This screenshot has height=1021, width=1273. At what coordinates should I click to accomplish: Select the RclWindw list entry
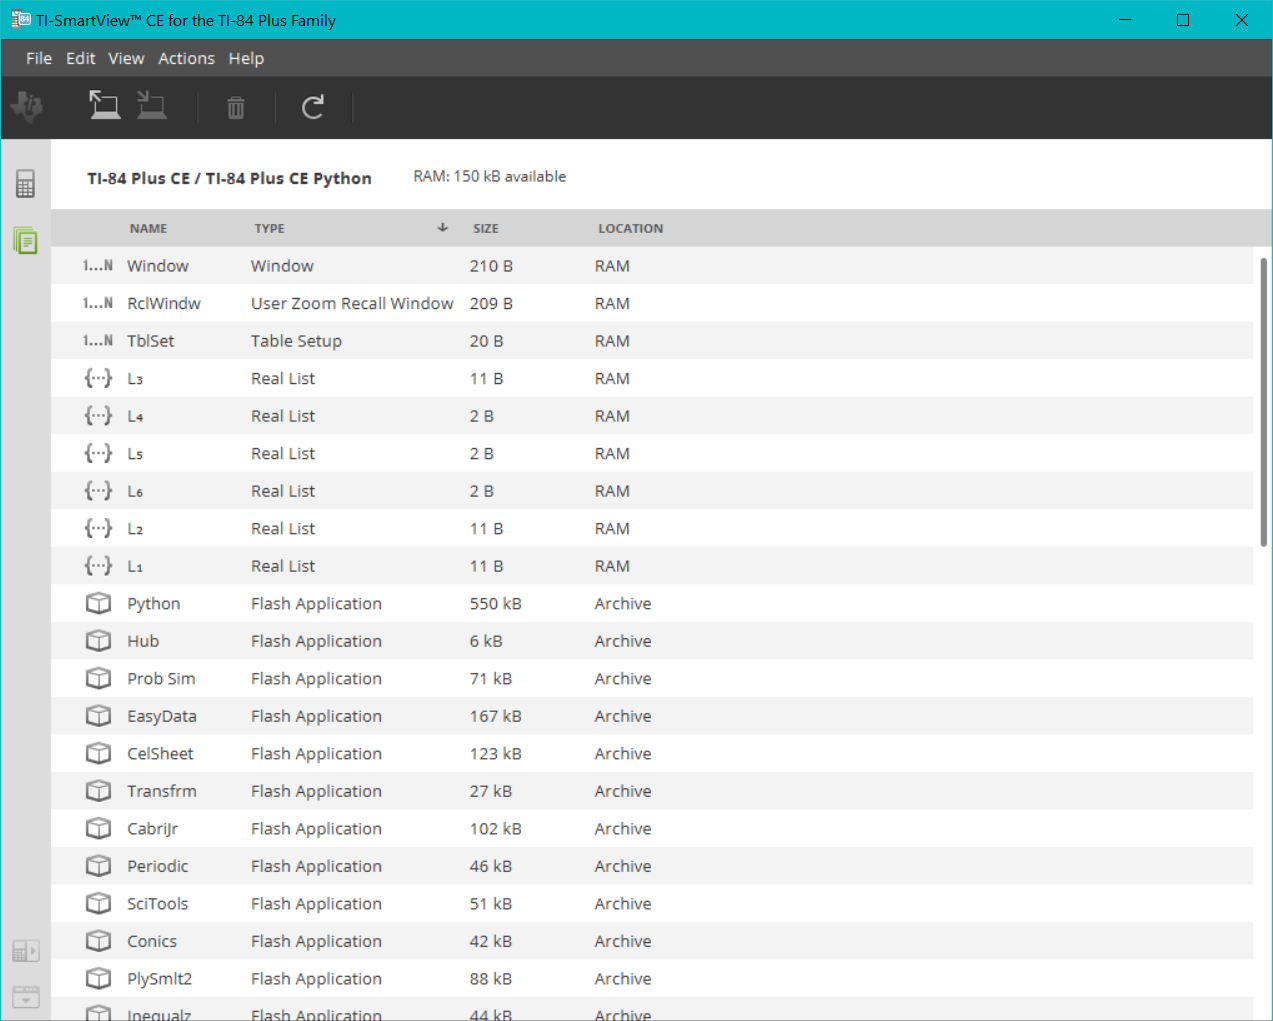164,304
